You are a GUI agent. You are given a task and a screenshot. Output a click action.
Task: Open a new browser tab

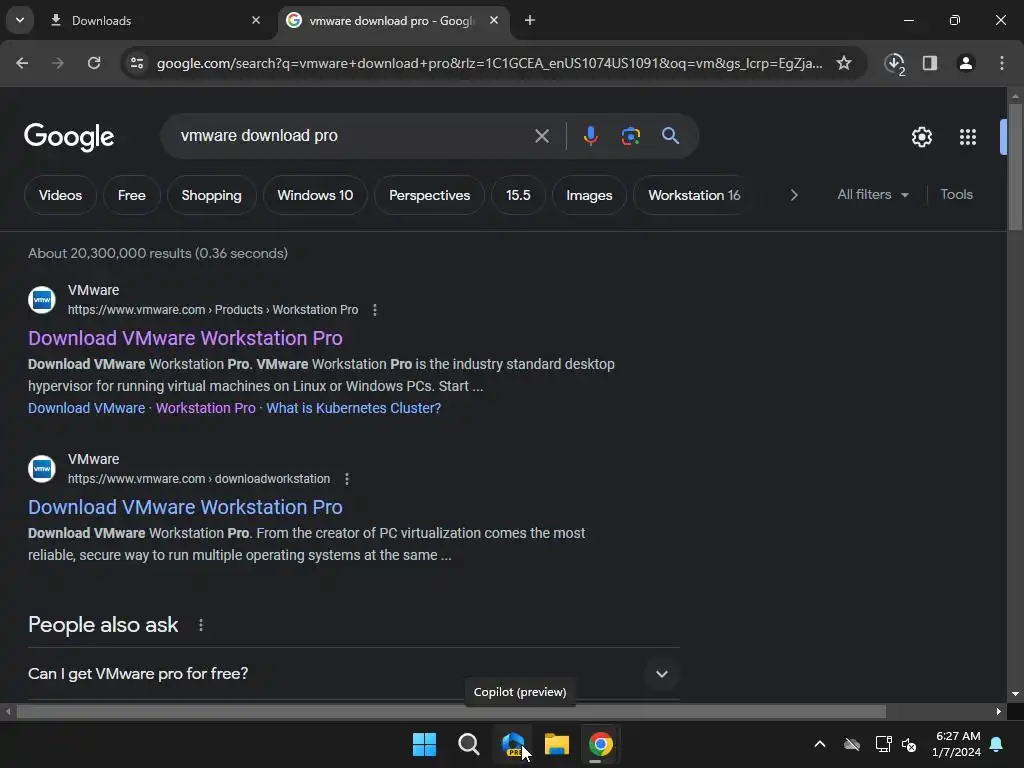[530, 20]
